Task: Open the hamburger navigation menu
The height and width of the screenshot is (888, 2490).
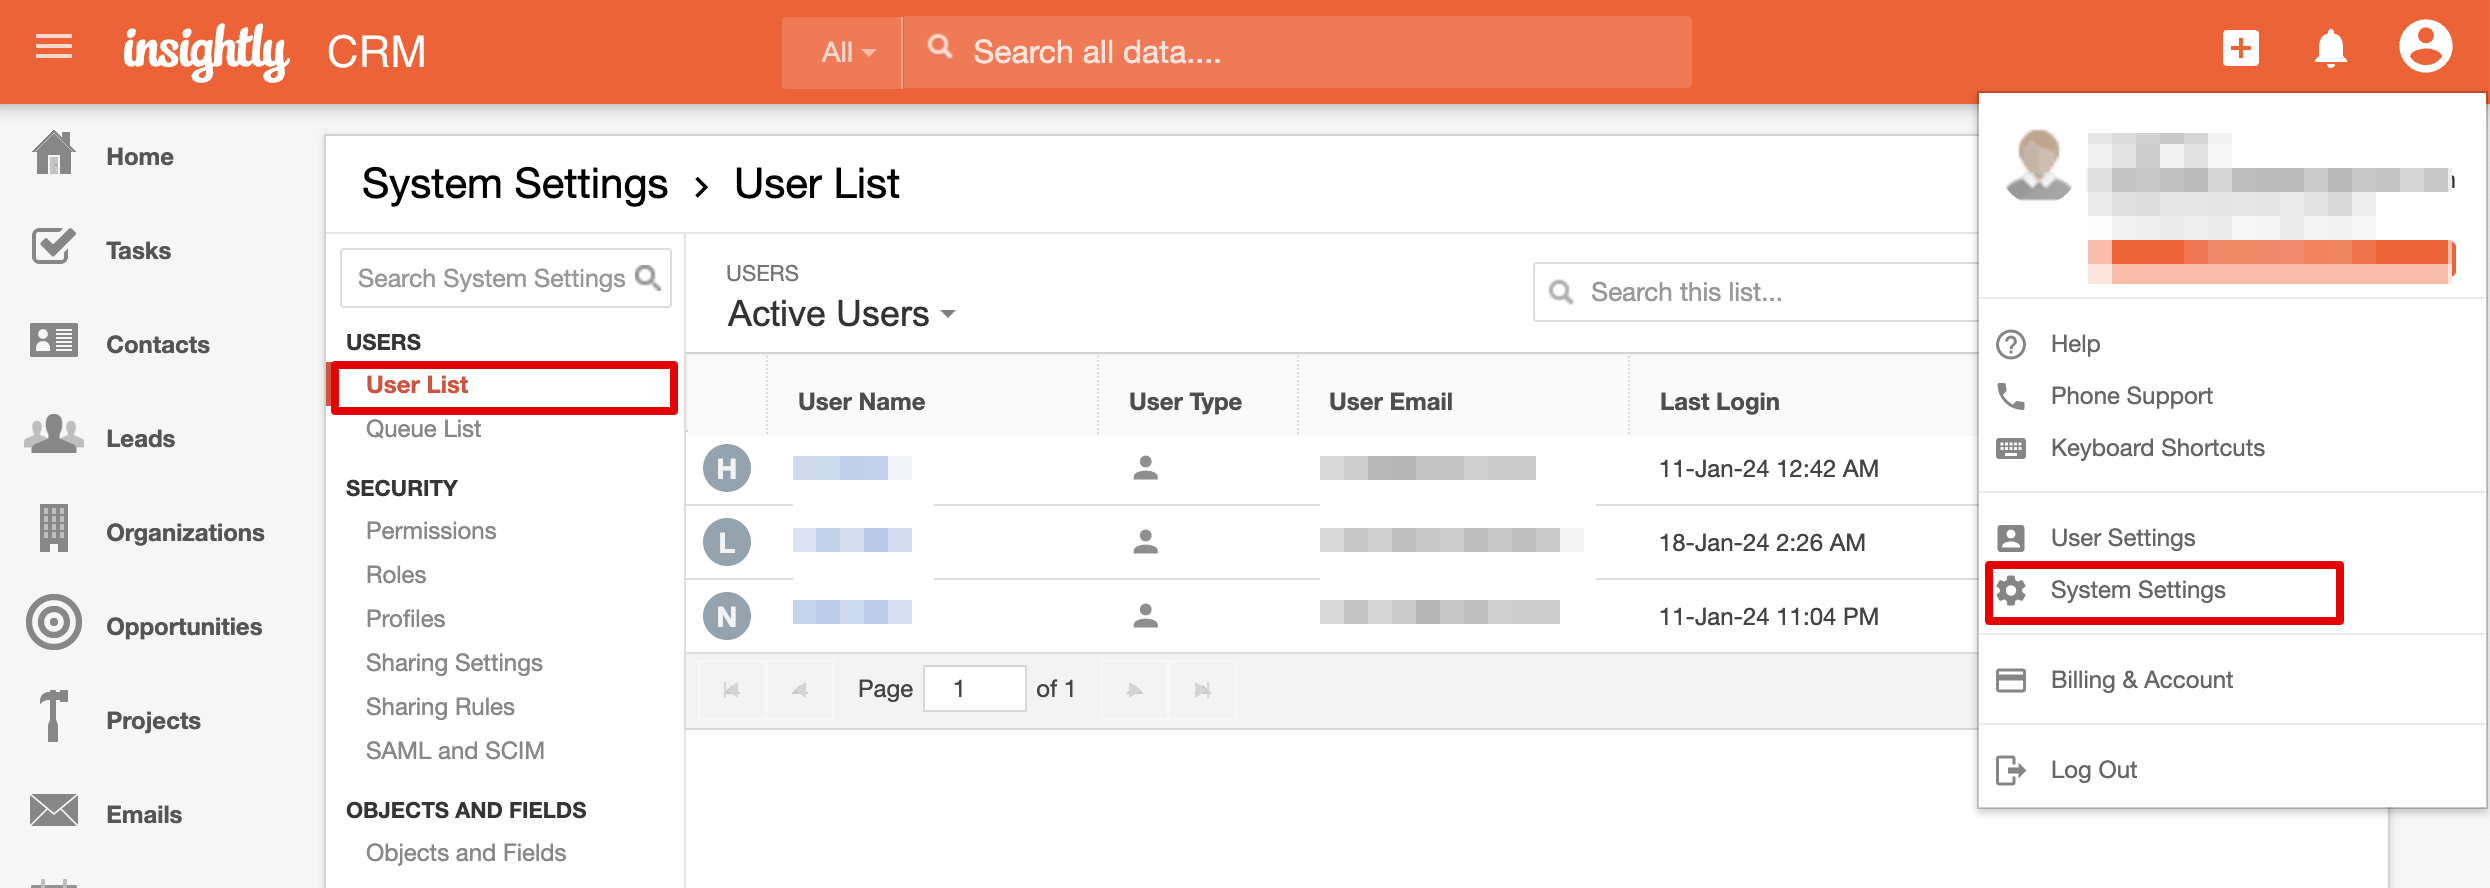Action: (54, 47)
